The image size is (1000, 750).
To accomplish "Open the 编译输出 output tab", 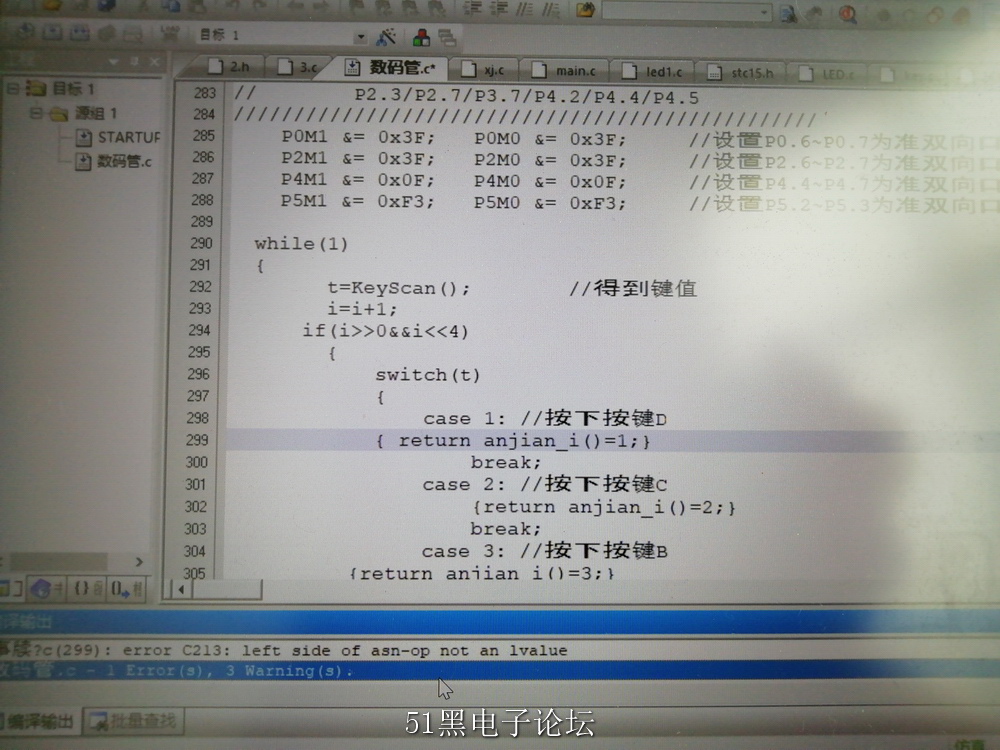I will pos(38,721).
